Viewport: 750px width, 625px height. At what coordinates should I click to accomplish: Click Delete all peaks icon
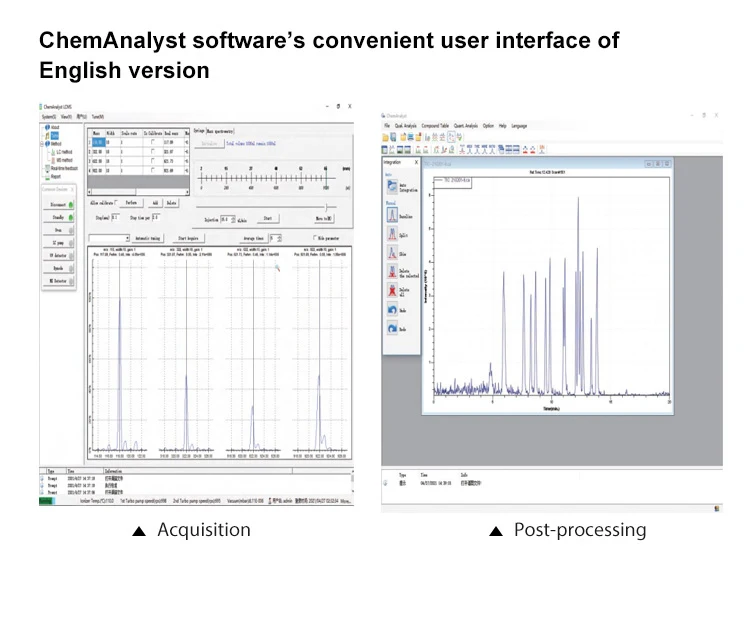click(x=392, y=290)
